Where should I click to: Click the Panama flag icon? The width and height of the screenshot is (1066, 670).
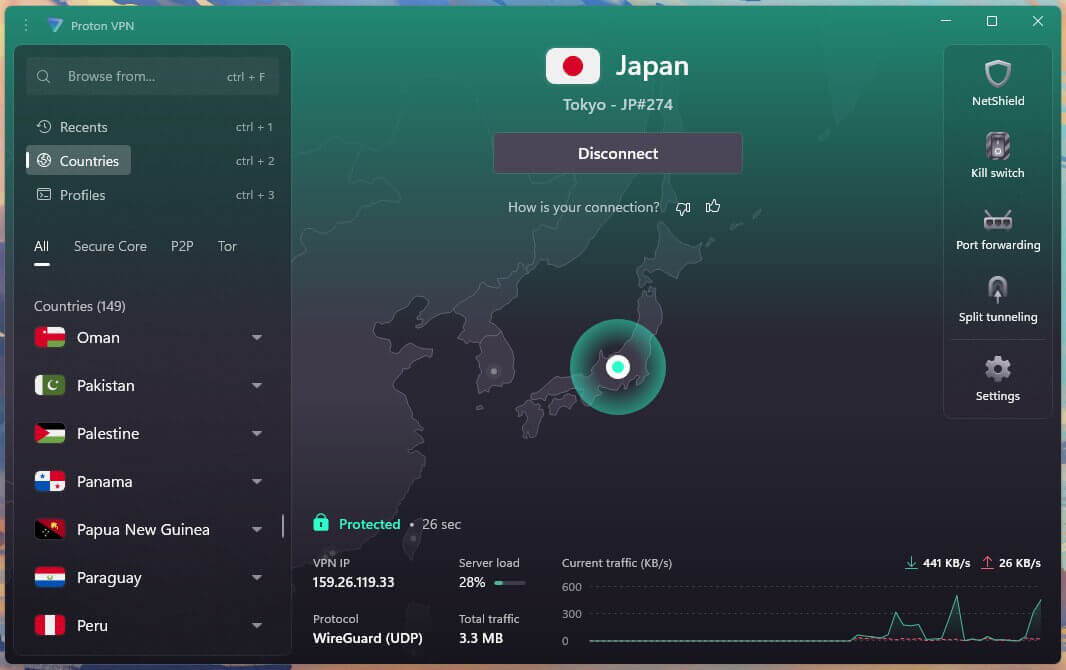[50, 481]
